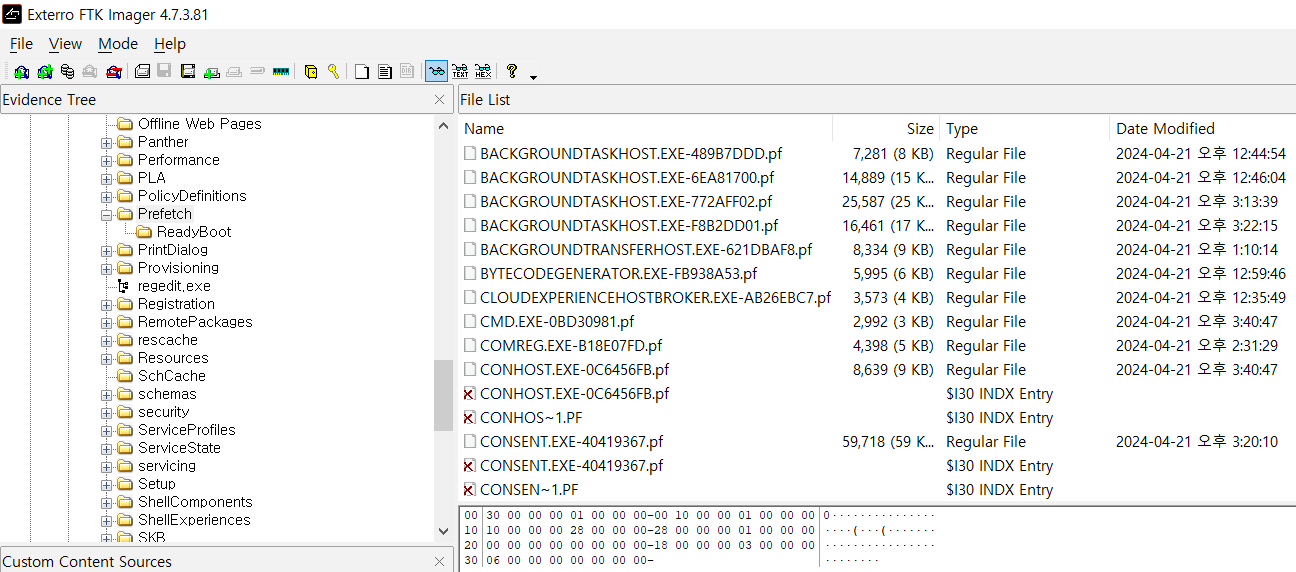This screenshot has width=1296, height=572.
Task: Click Remove All Evidence Items icon
Action: click(x=114, y=72)
